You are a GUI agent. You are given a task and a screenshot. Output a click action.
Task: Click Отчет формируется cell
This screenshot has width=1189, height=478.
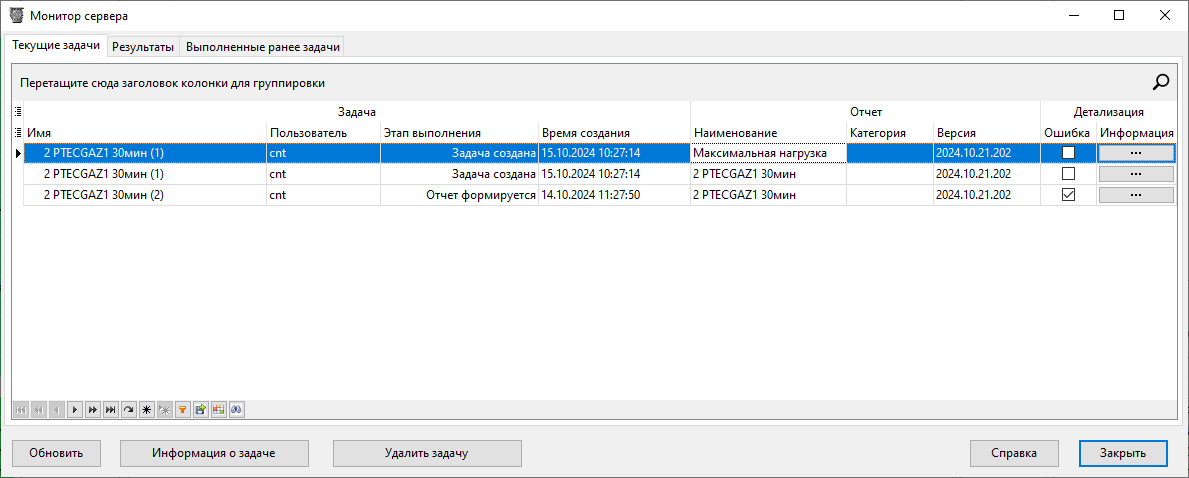pos(460,195)
